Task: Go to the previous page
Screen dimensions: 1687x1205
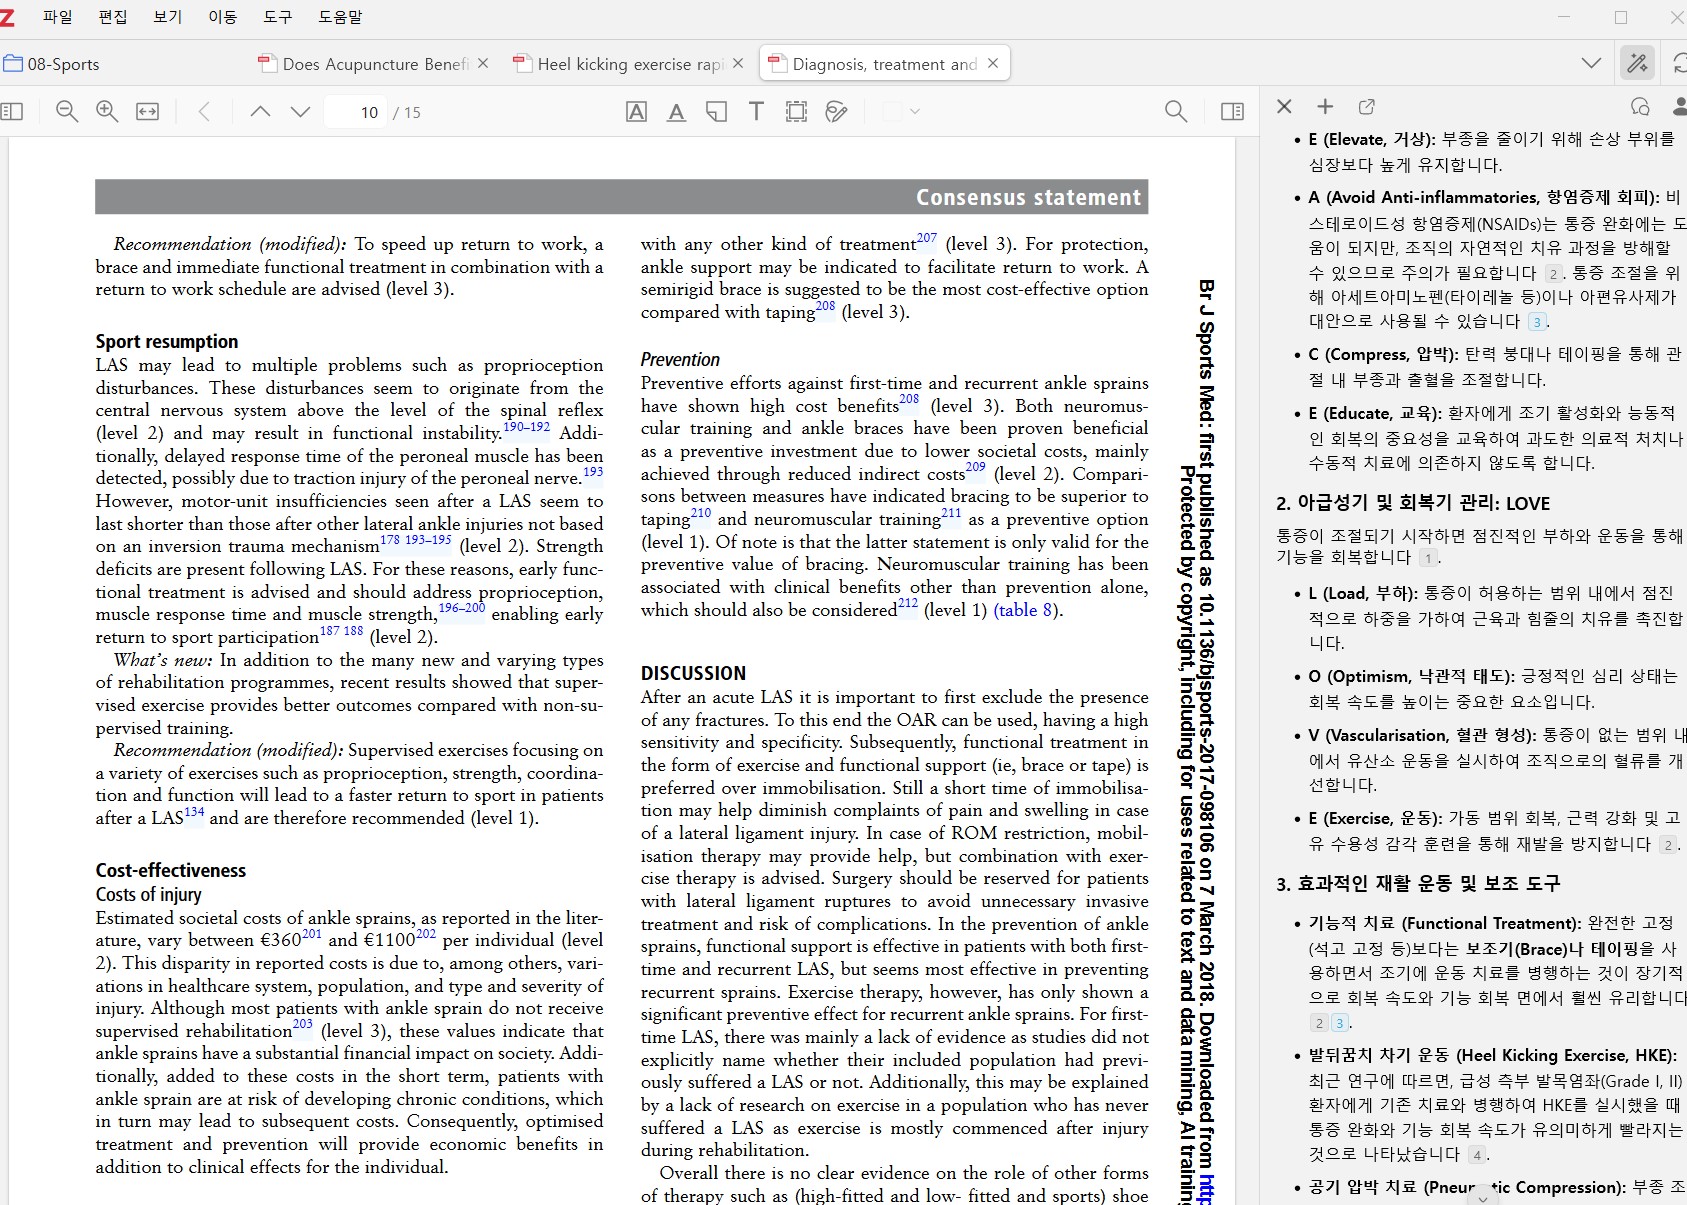Action: (x=260, y=112)
